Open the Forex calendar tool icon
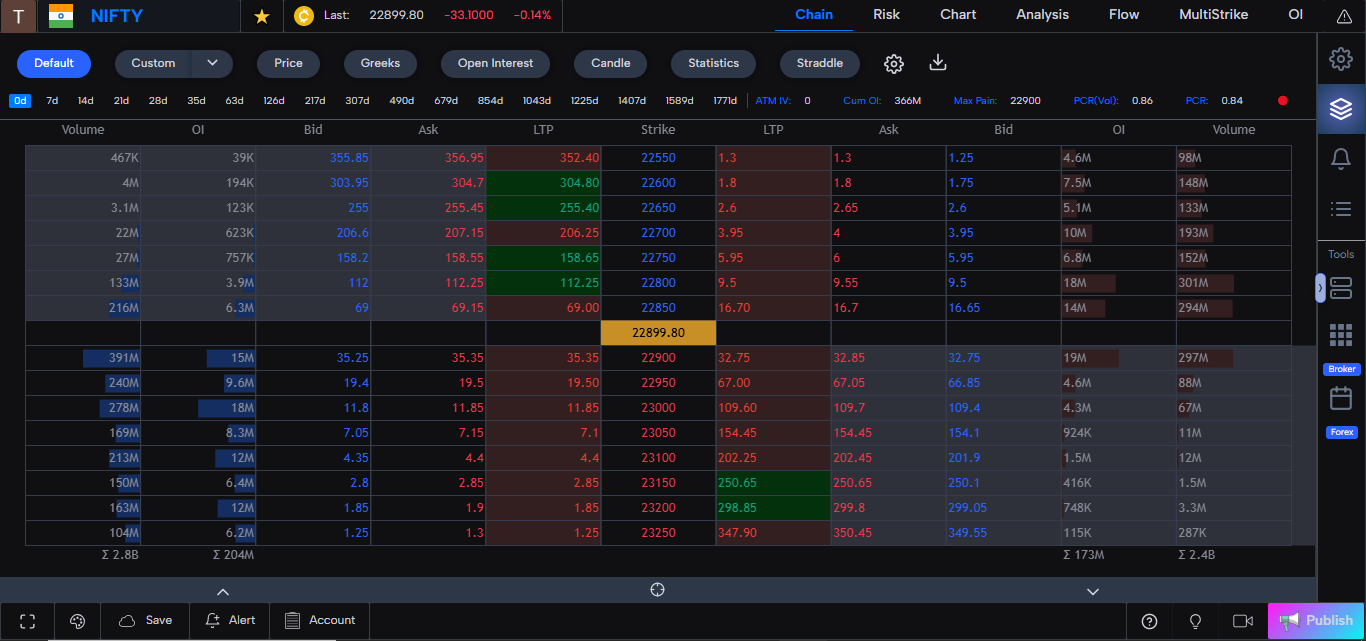 tap(1341, 431)
